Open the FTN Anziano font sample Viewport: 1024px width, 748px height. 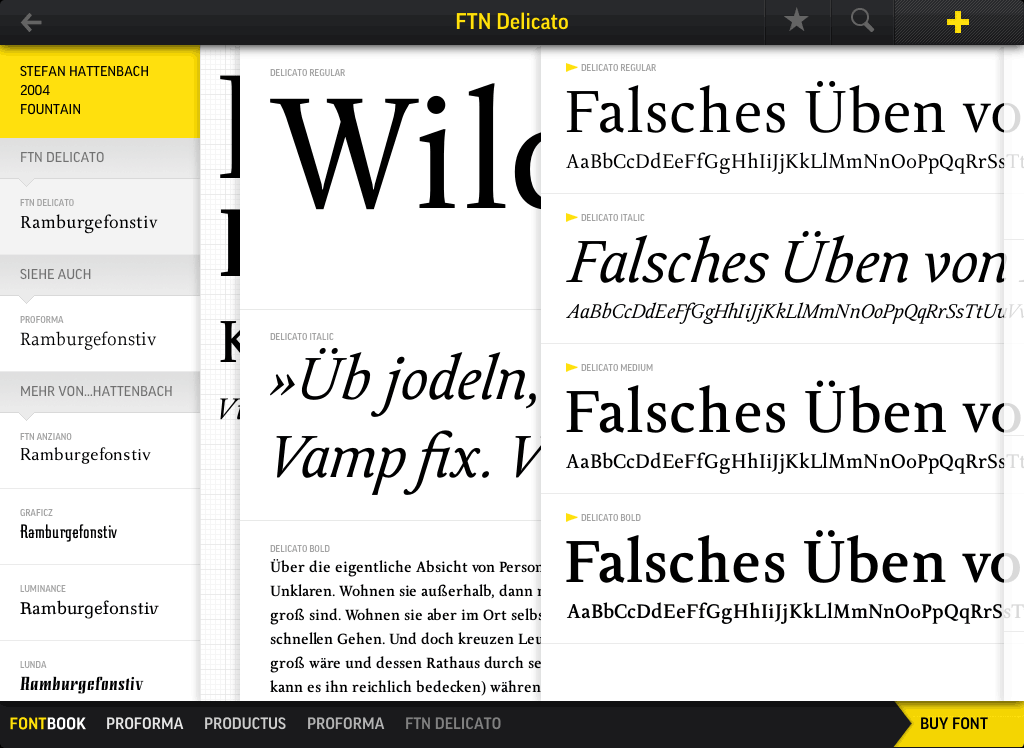click(100, 450)
